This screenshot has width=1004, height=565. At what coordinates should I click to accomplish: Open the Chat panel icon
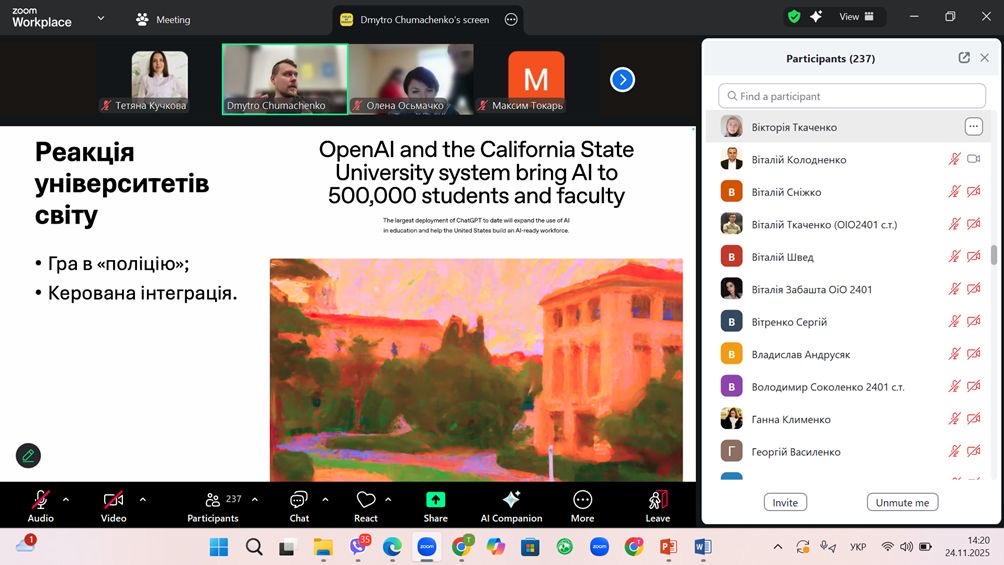299,500
